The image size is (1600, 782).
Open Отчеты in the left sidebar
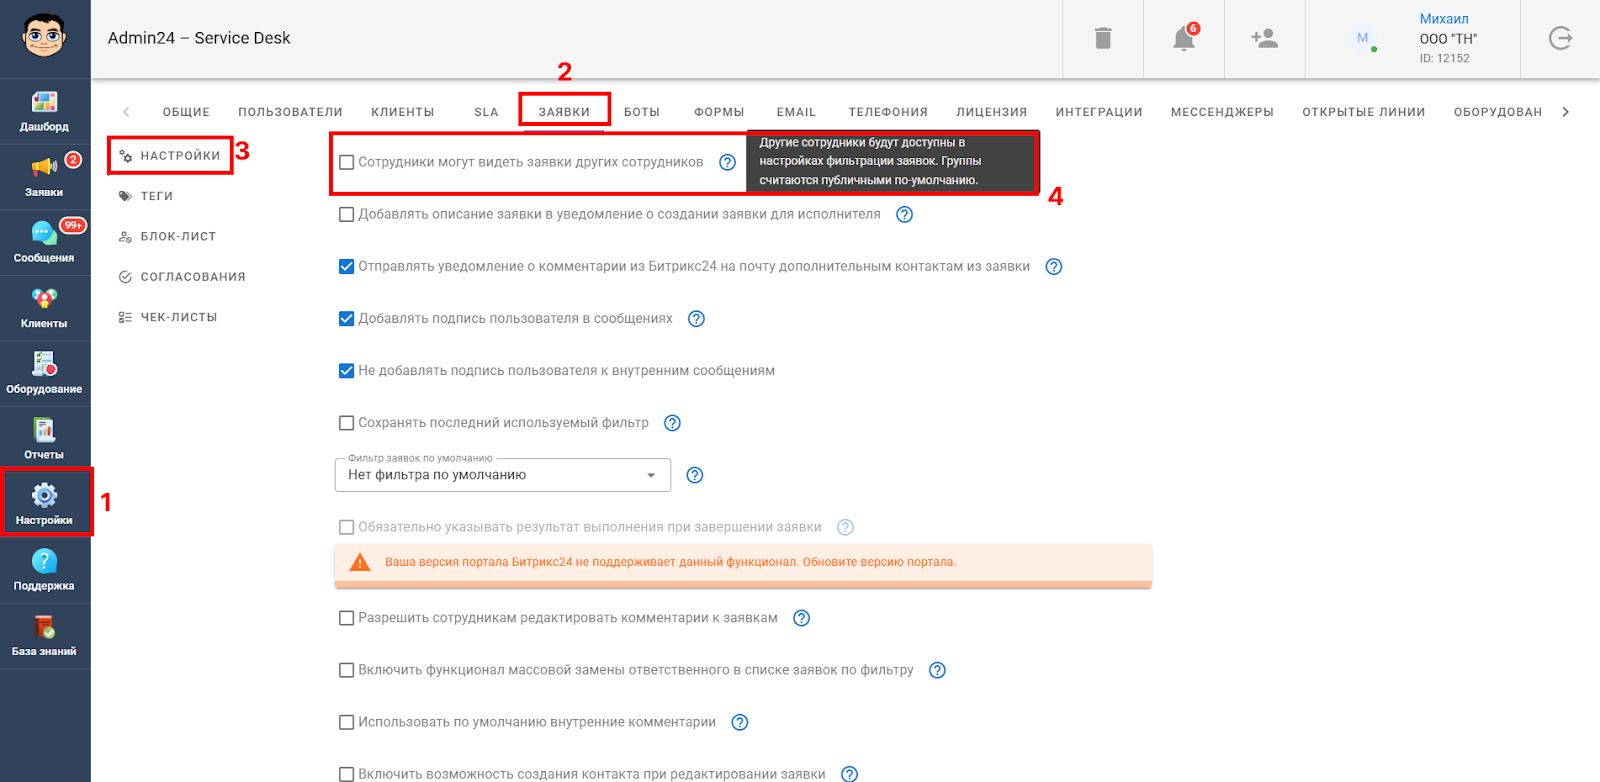click(44, 439)
